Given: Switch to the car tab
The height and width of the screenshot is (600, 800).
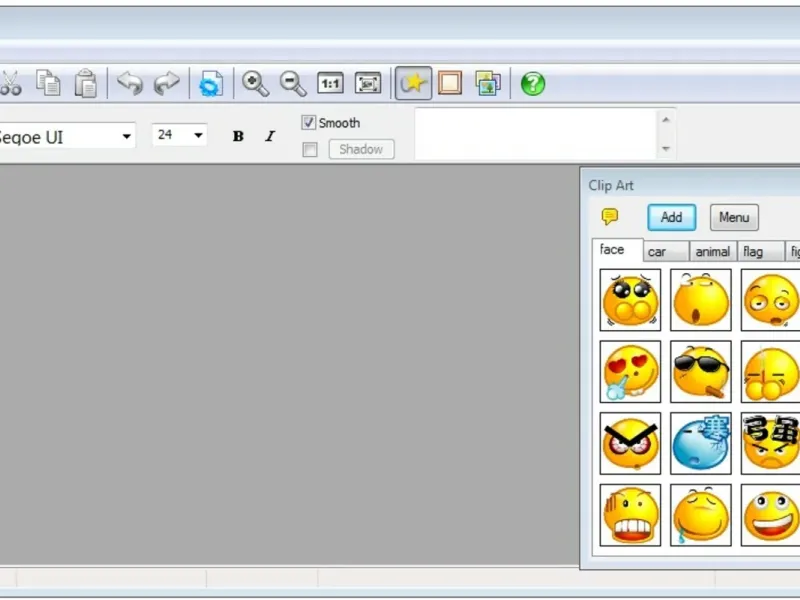Looking at the screenshot, I should pyautogui.click(x=666, y=252).
